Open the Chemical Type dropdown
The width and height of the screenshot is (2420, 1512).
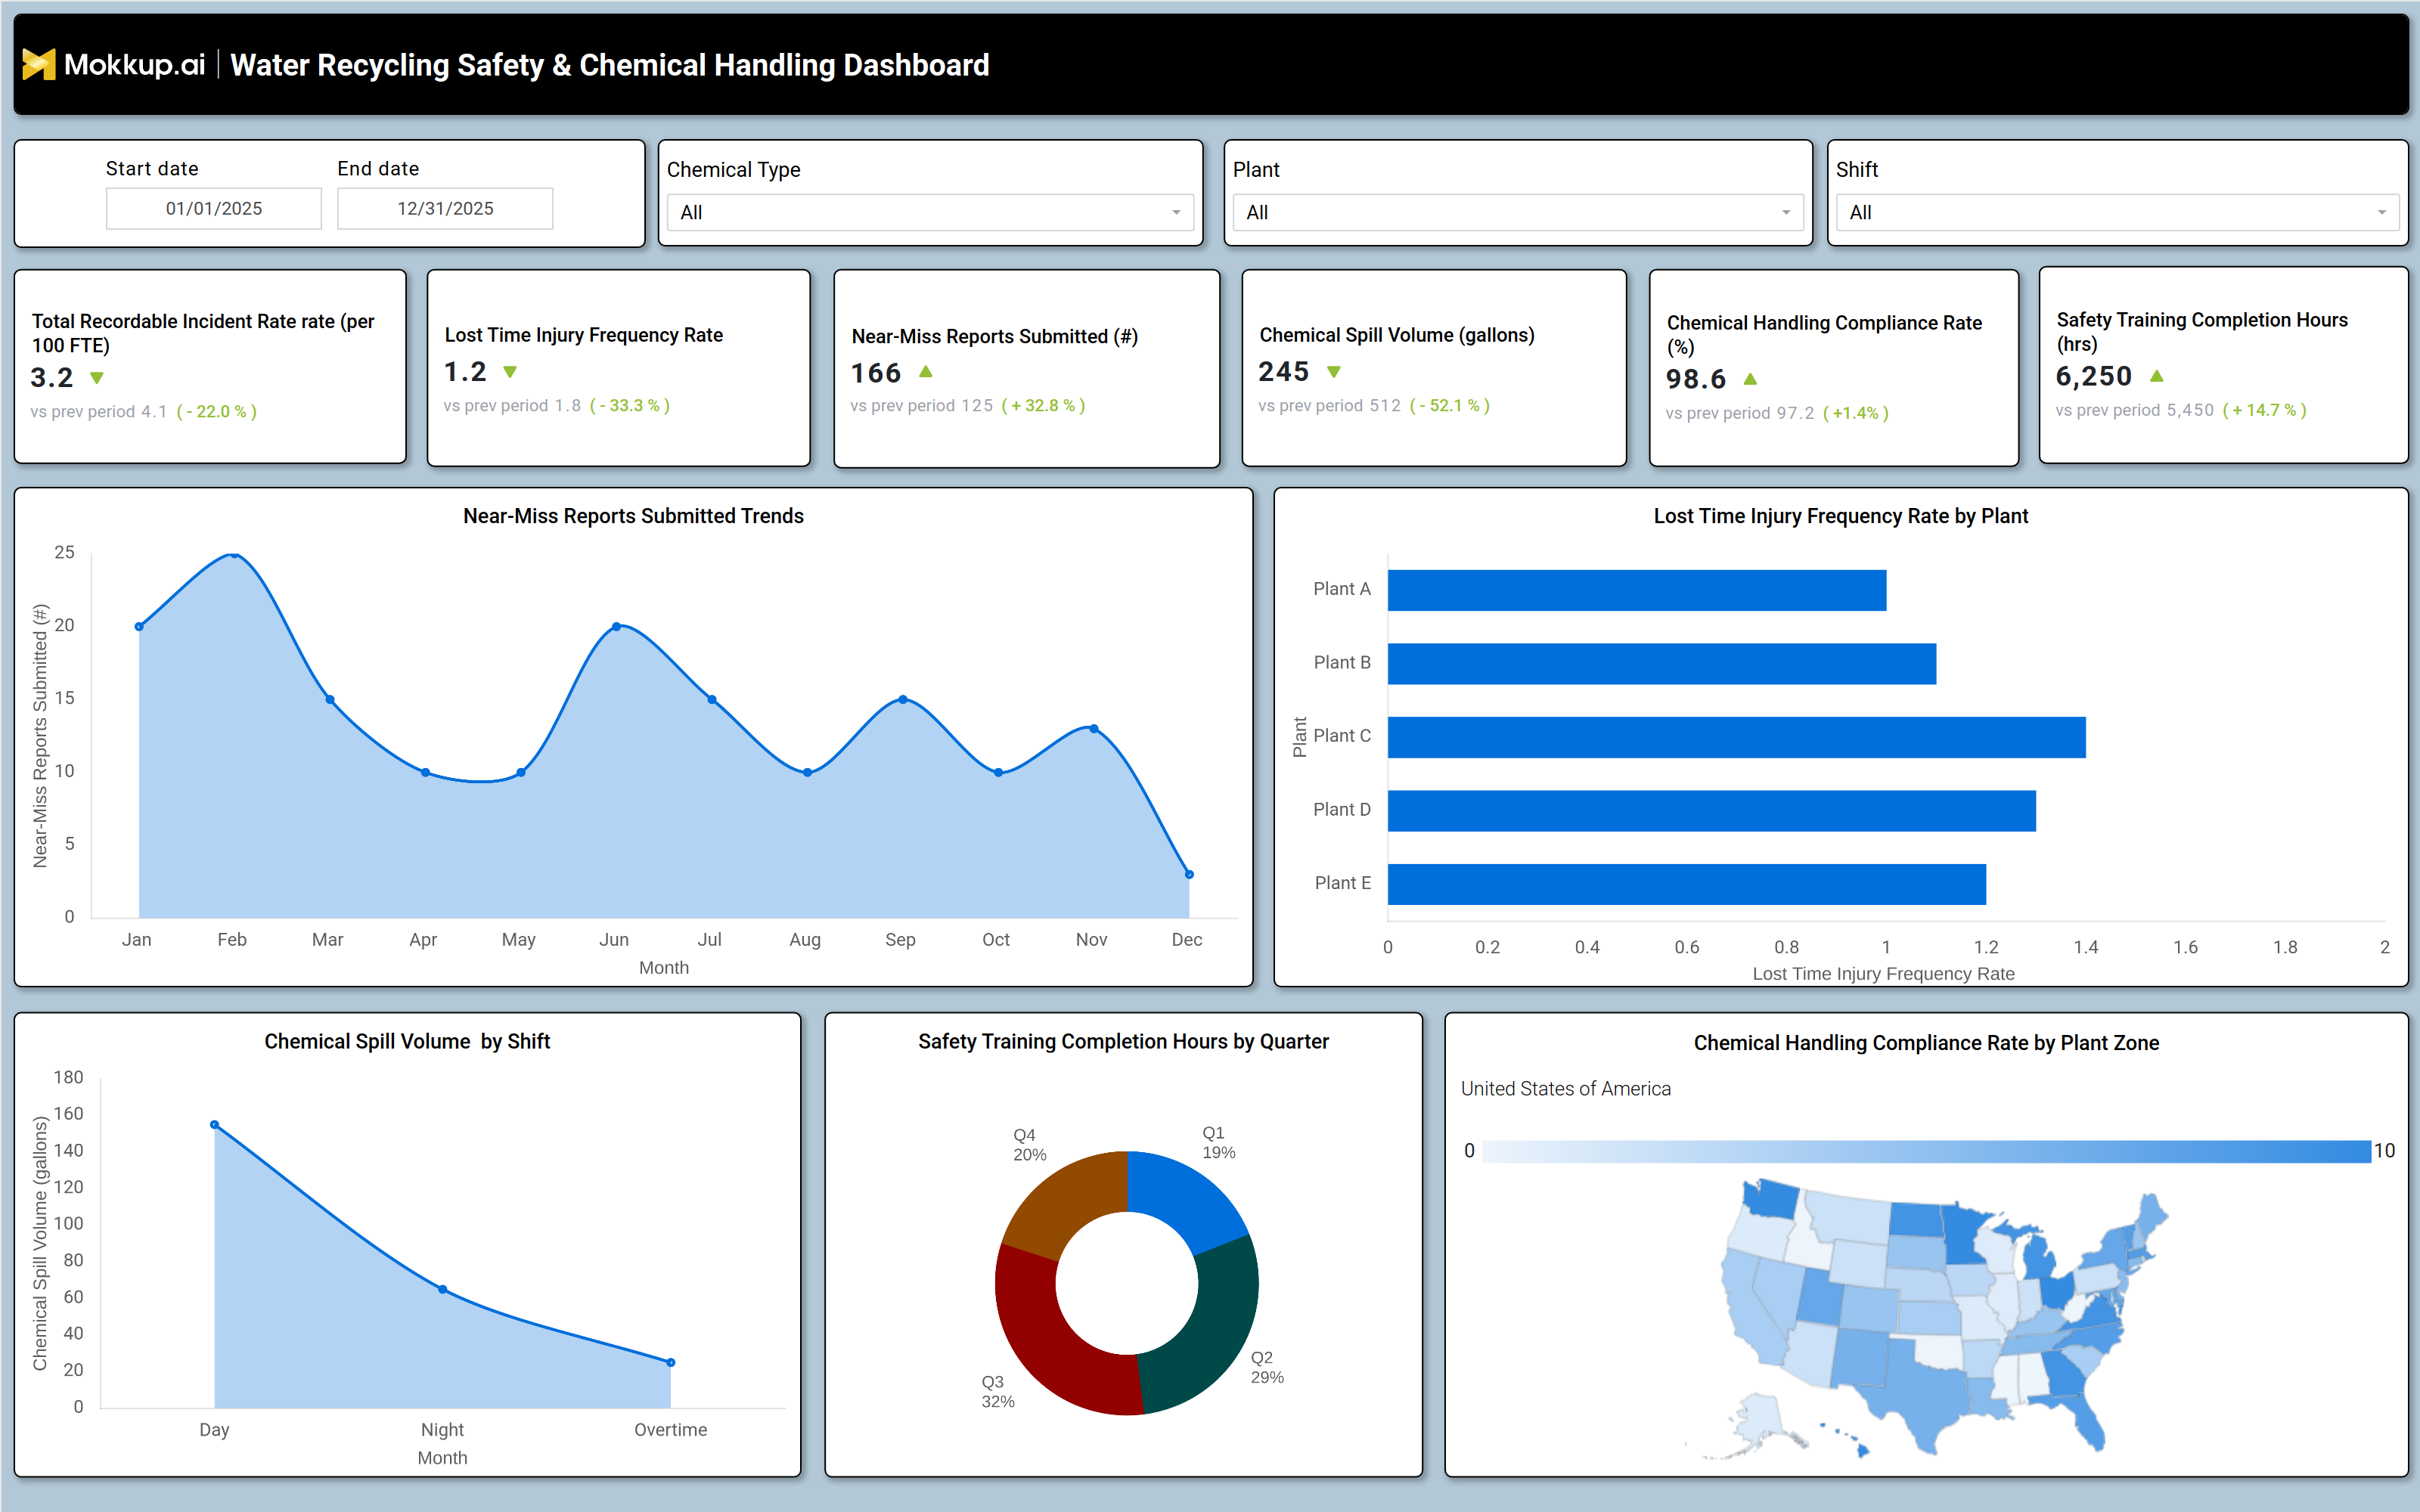coord(930,212)
